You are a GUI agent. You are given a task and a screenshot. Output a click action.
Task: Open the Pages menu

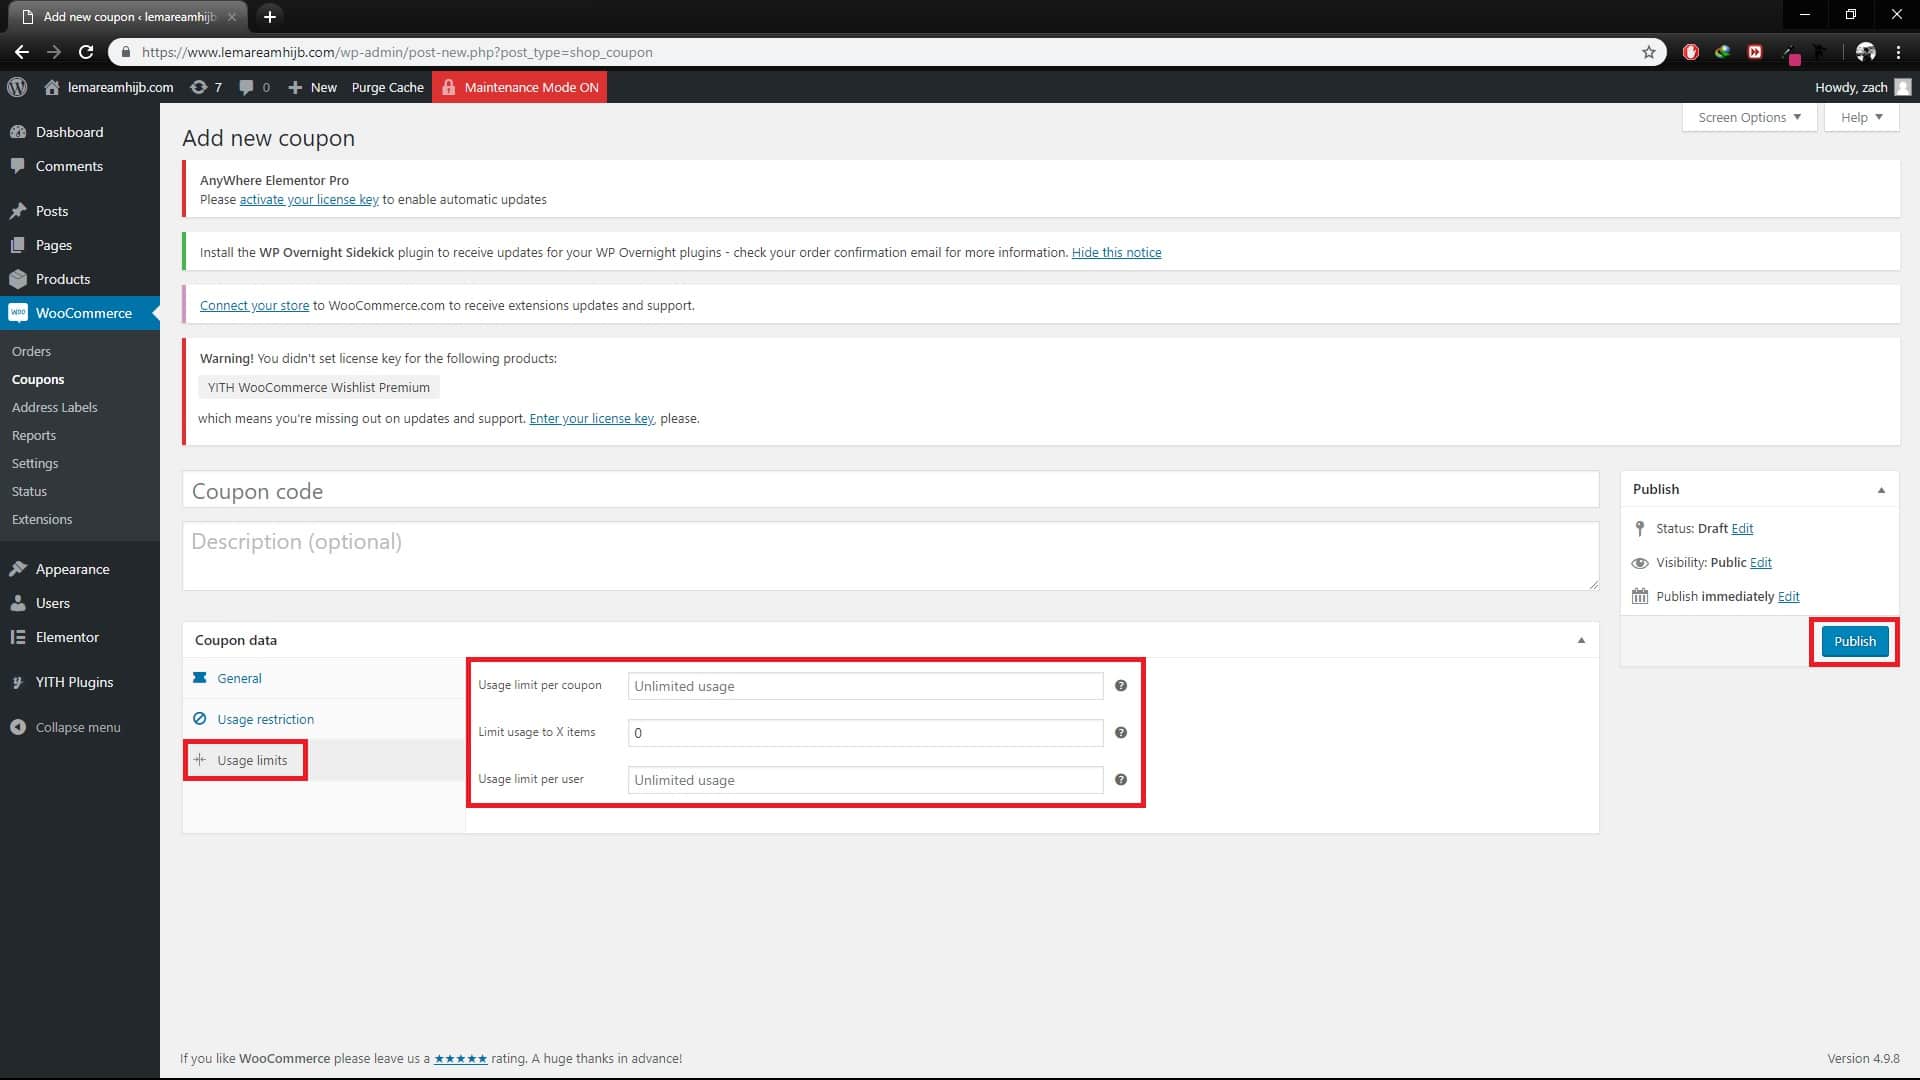(54, 245)
